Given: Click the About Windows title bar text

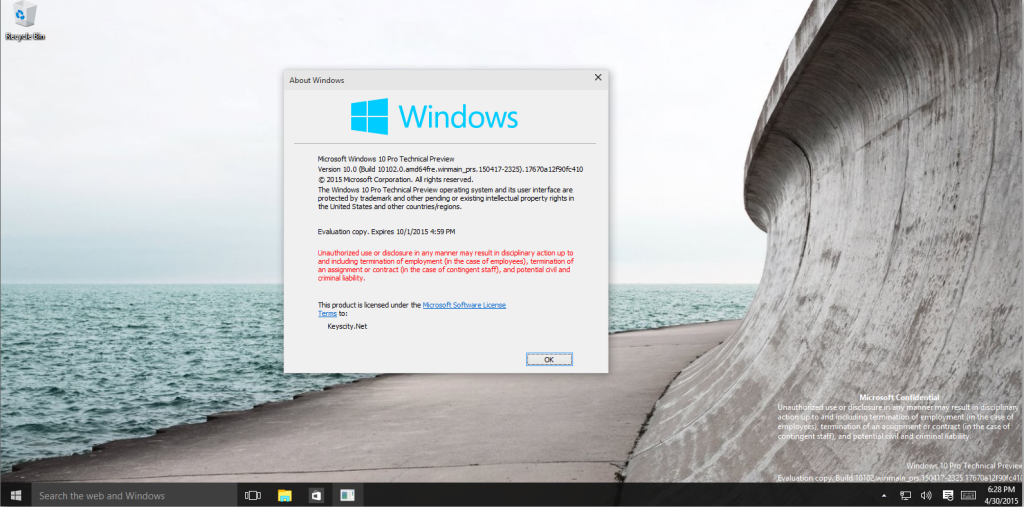Looking at the screenshot, I should (x=317, y=80).
